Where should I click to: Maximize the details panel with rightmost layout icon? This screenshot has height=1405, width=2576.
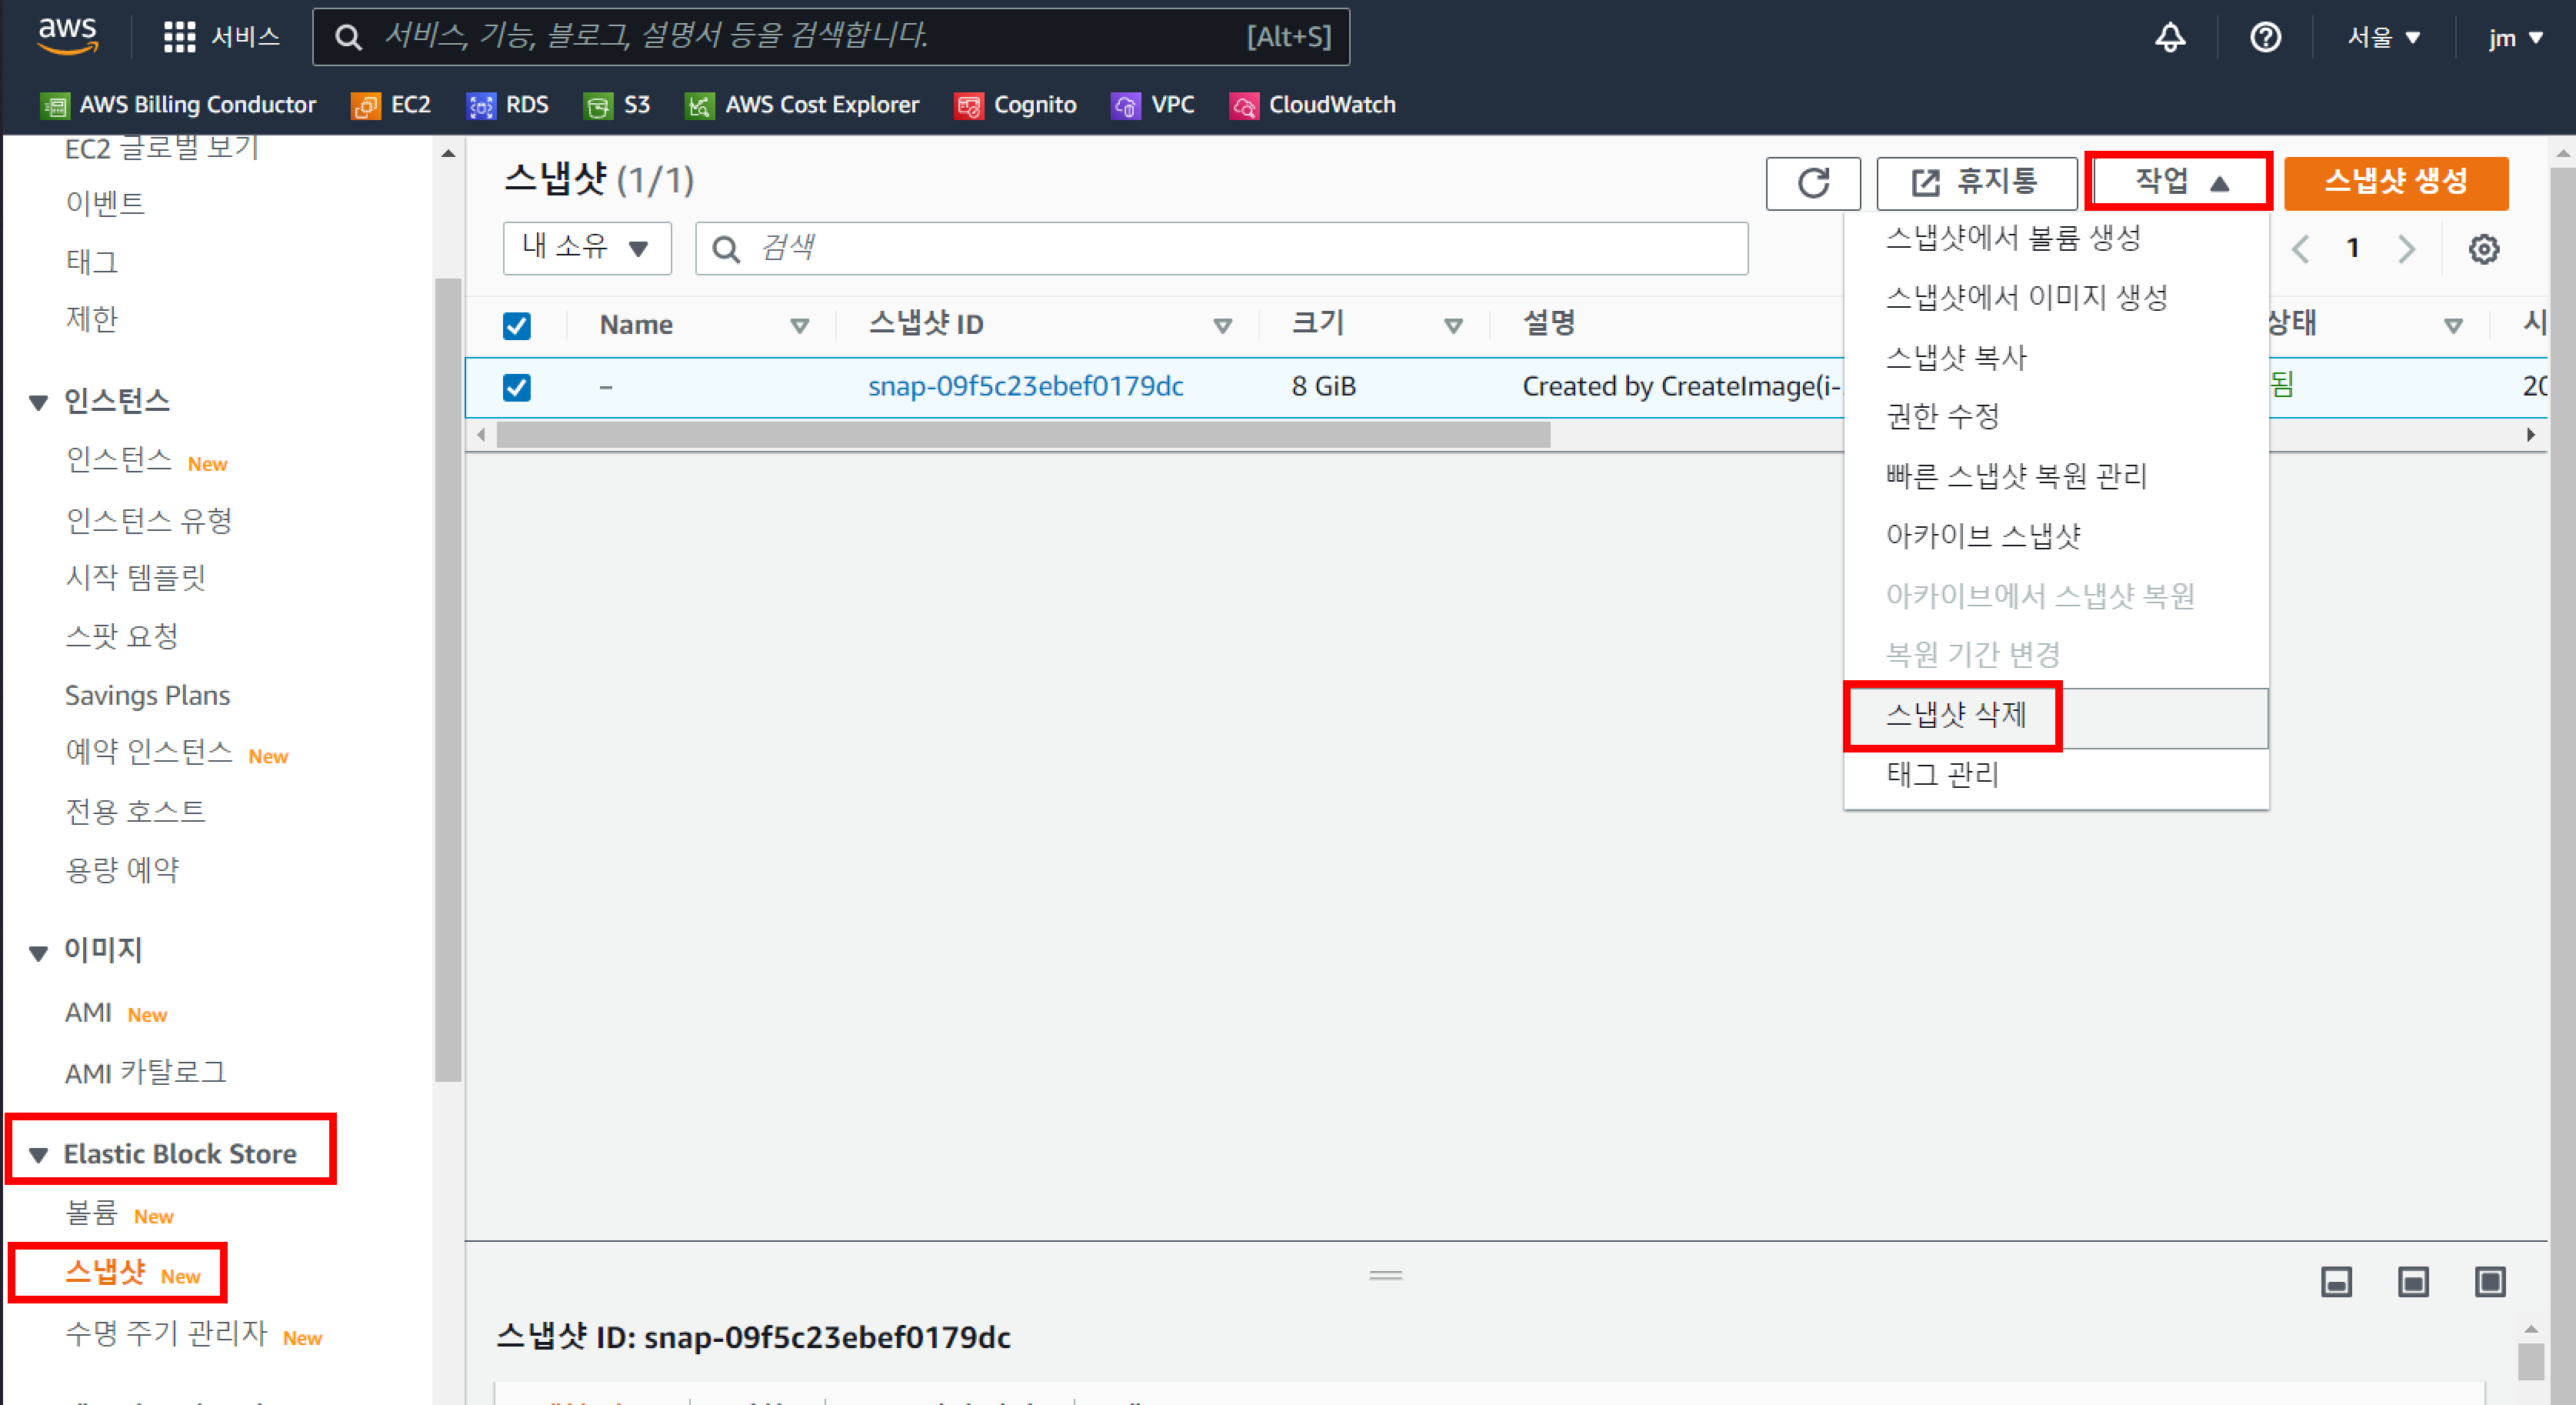2489,1281
